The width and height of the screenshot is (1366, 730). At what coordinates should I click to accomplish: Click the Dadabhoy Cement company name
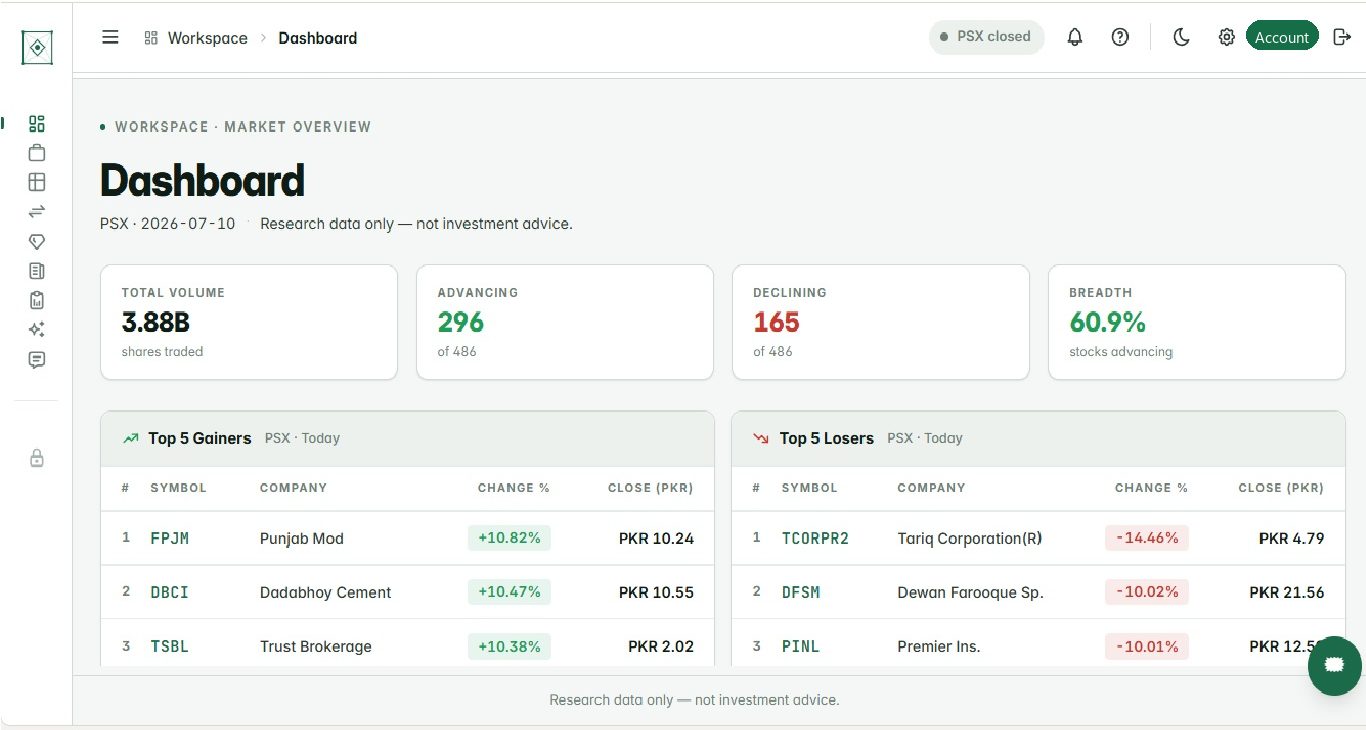(326, 592)
